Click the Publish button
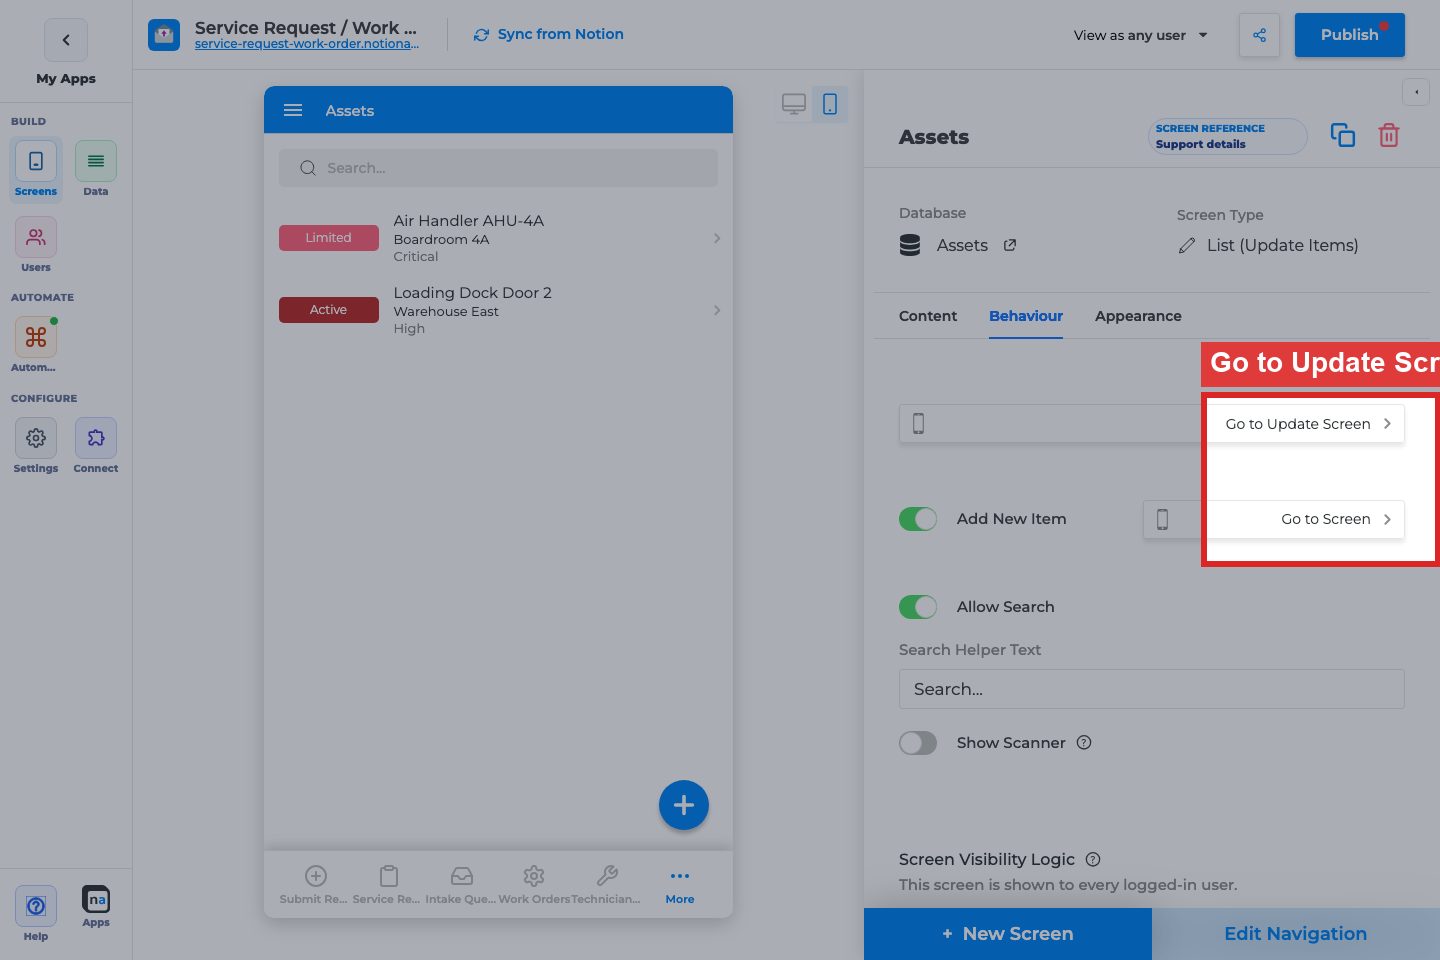Image resolution: width=1440 pixels, height=960 pixels. (x=1350, y=35)
